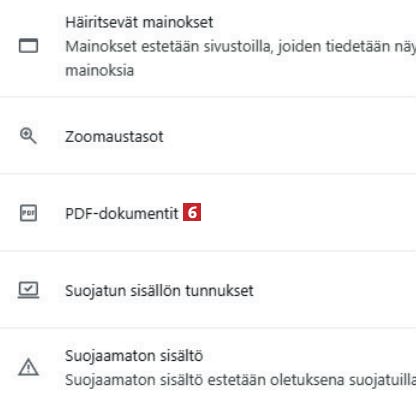Click the plus sign inside the zoom magnifier
Viewport: 416px width, 399px height.
pos(26,134)
